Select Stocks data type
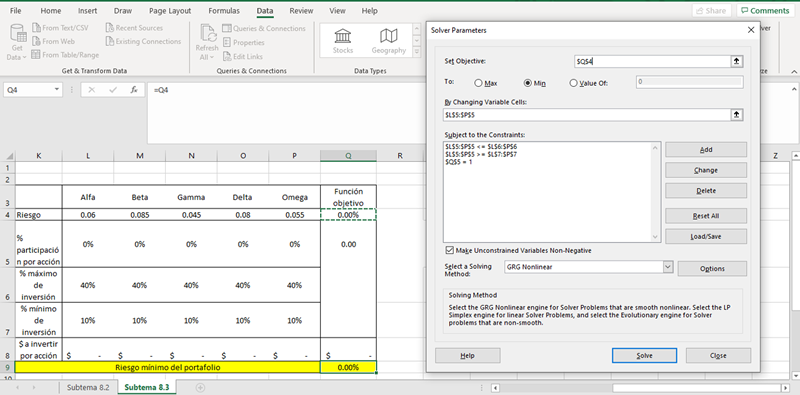Viewport: 800px width, 395px height. tap(342, 41)
